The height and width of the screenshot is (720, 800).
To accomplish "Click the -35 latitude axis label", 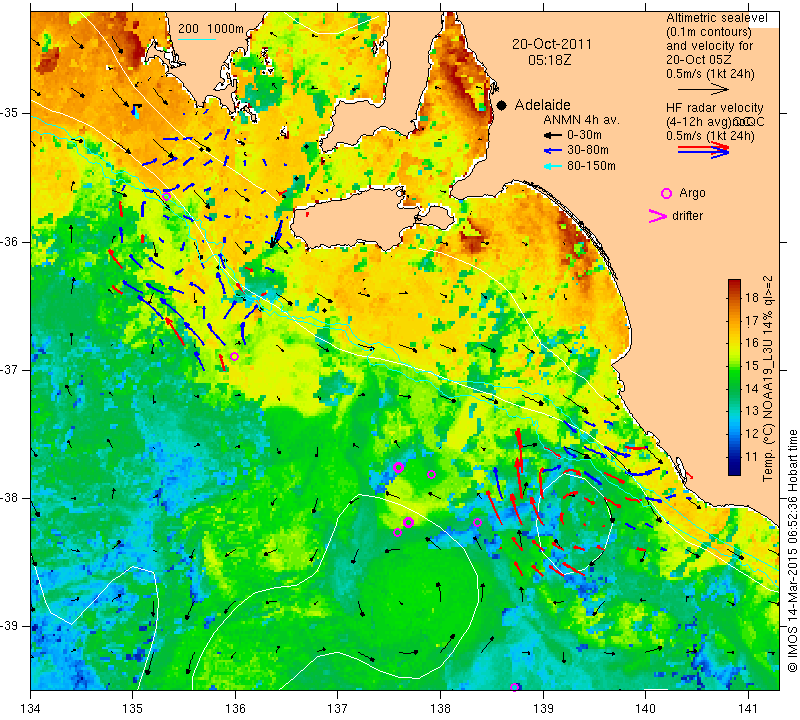I will tap(10, 113).
